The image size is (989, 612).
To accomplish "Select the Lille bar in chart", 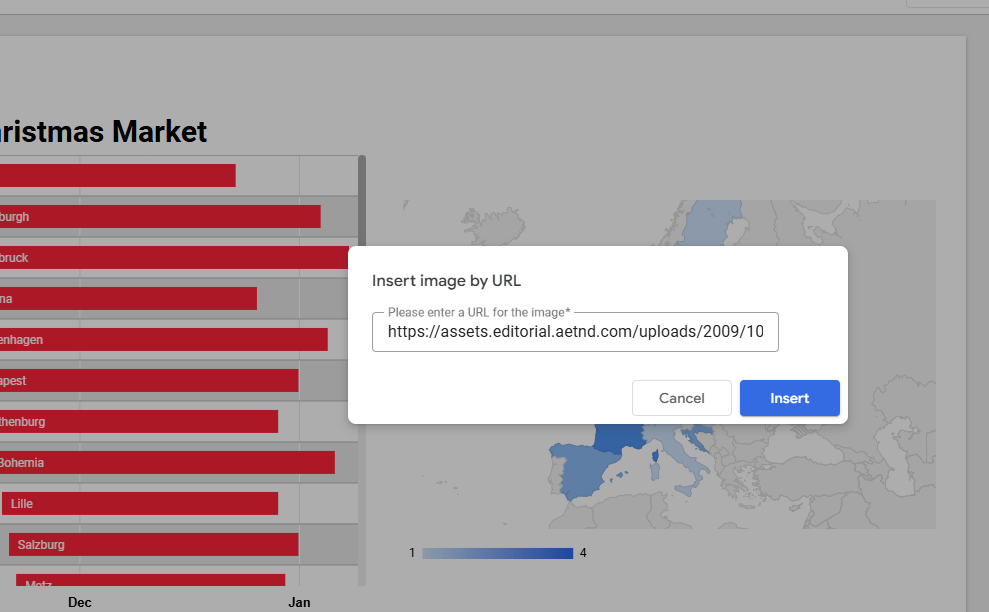I will coord(140,504).
